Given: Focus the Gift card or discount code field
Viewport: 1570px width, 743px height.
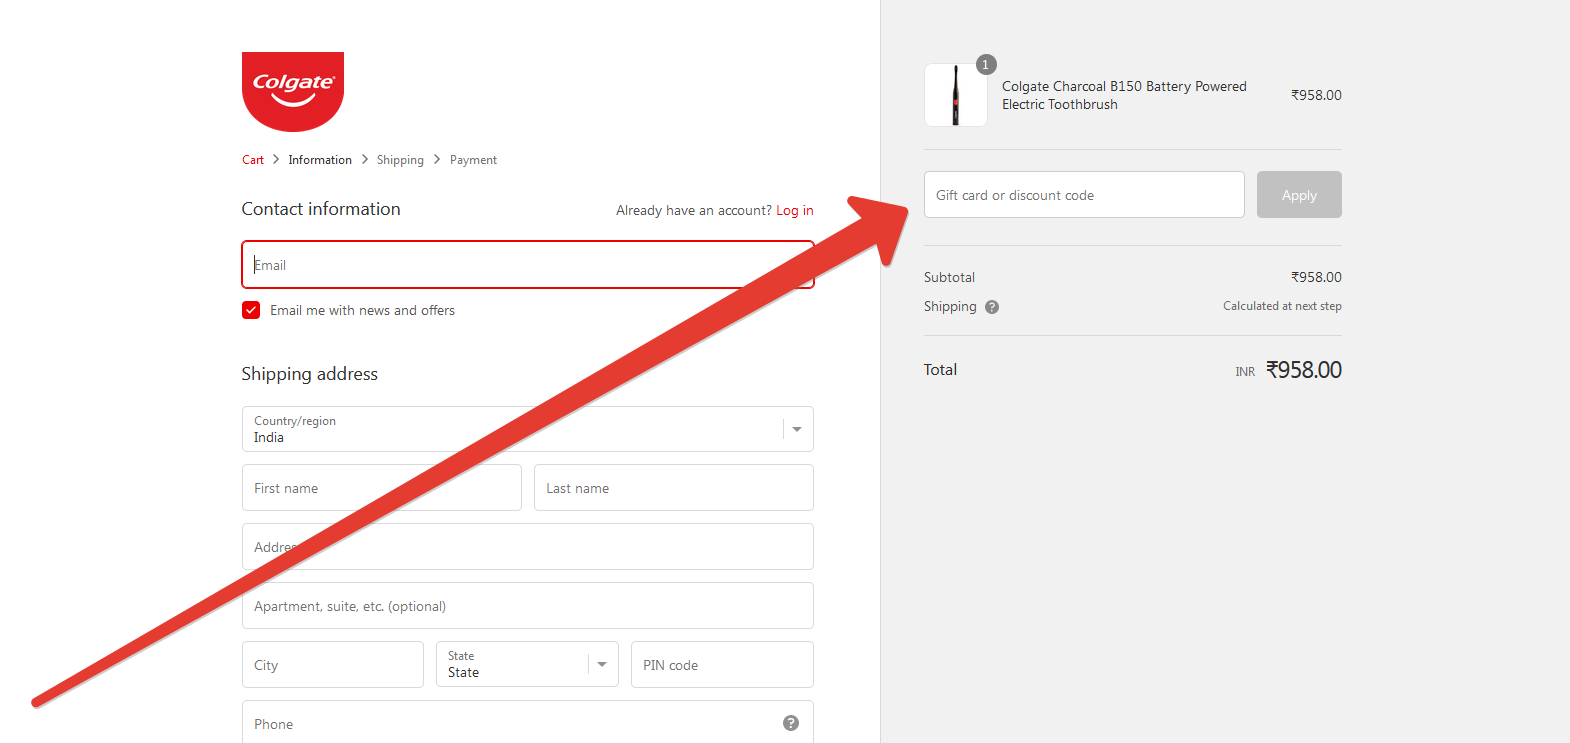Looking at the screenshot, I should point(1084,195).
